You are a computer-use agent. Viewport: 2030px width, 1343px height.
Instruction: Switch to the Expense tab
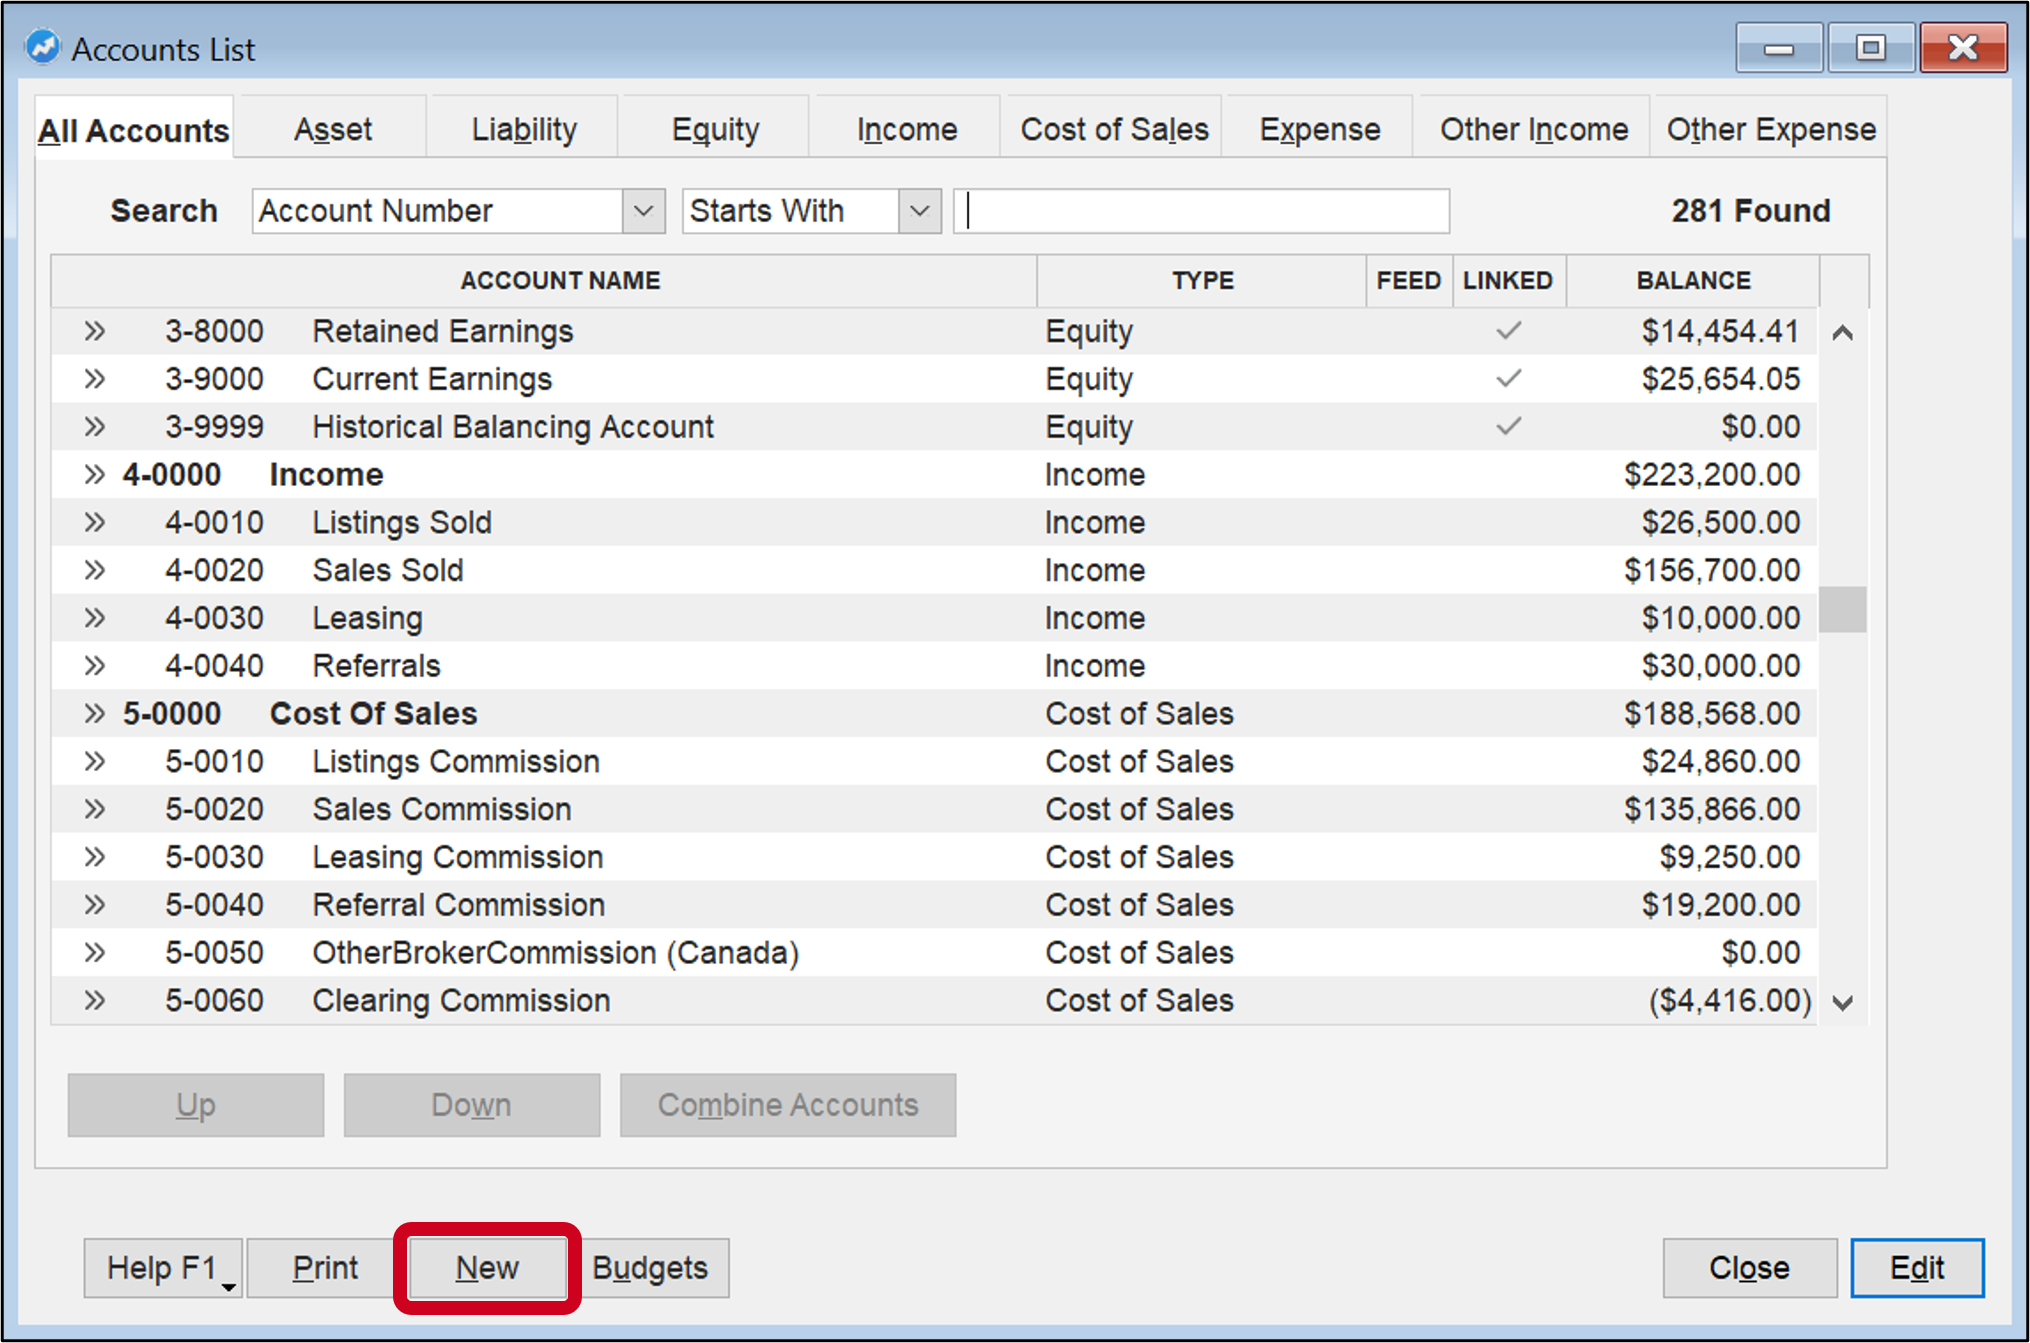[1318, 128]
